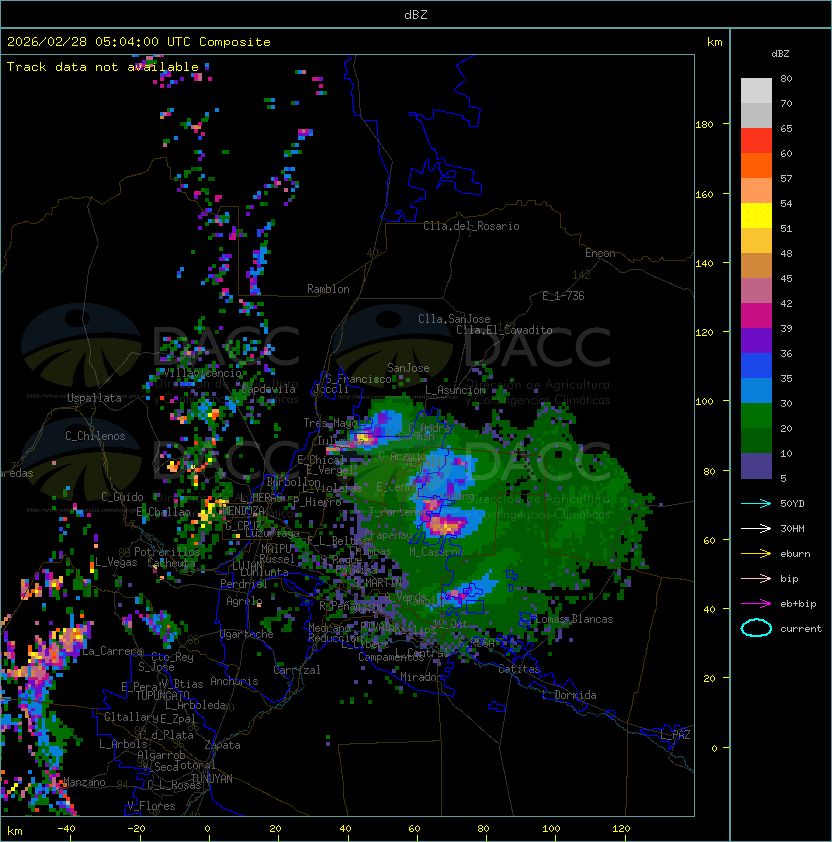Click the 'C_Guido' map label
The image size is (832, 842).
click(122, 497)
